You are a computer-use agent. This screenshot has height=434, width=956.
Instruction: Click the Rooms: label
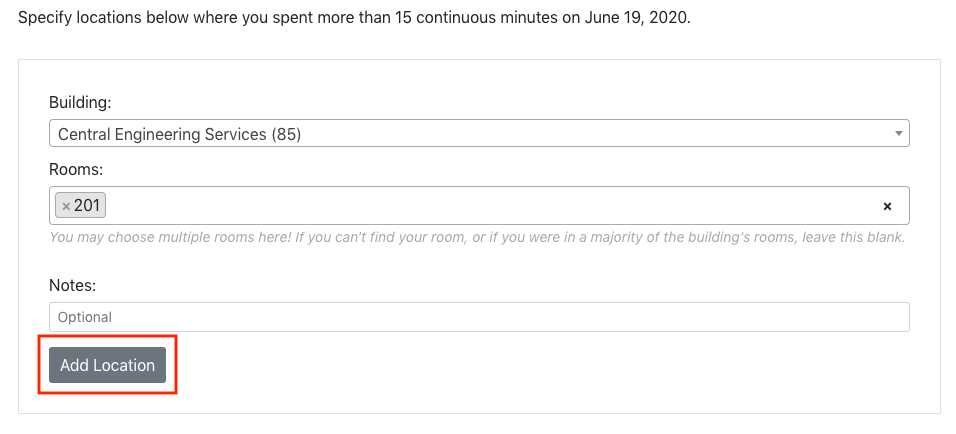coord(76,169)
